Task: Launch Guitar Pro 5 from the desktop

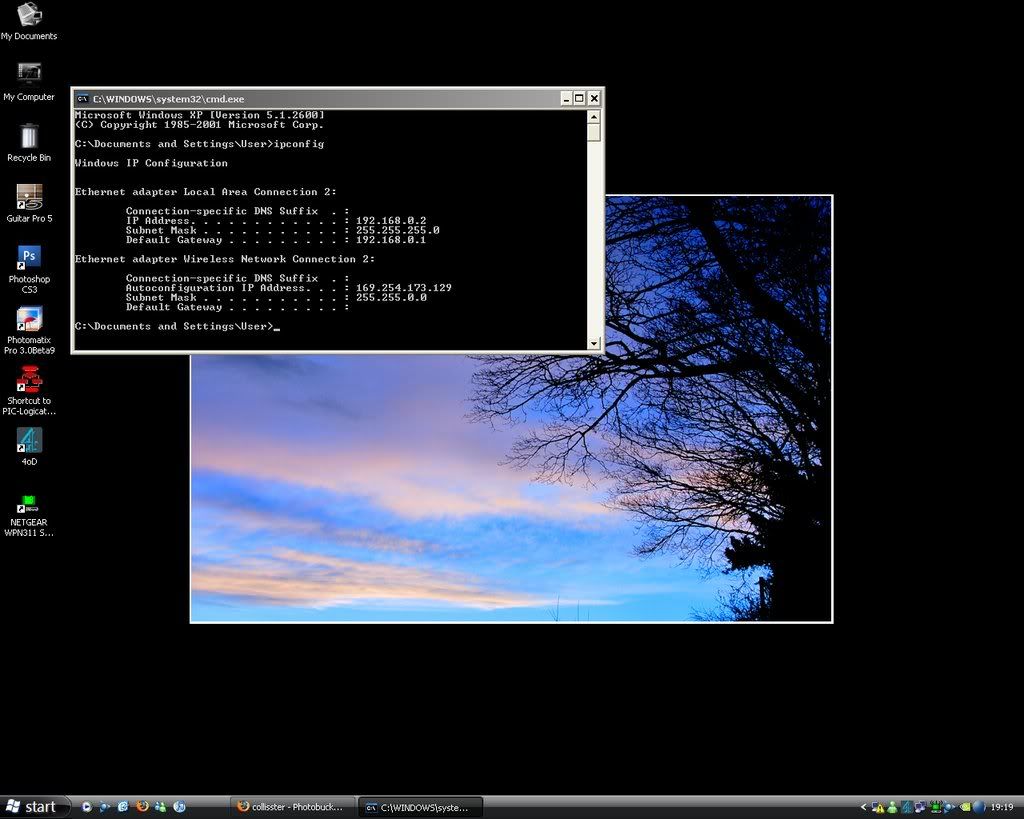Action: click(x=29, y=197)
